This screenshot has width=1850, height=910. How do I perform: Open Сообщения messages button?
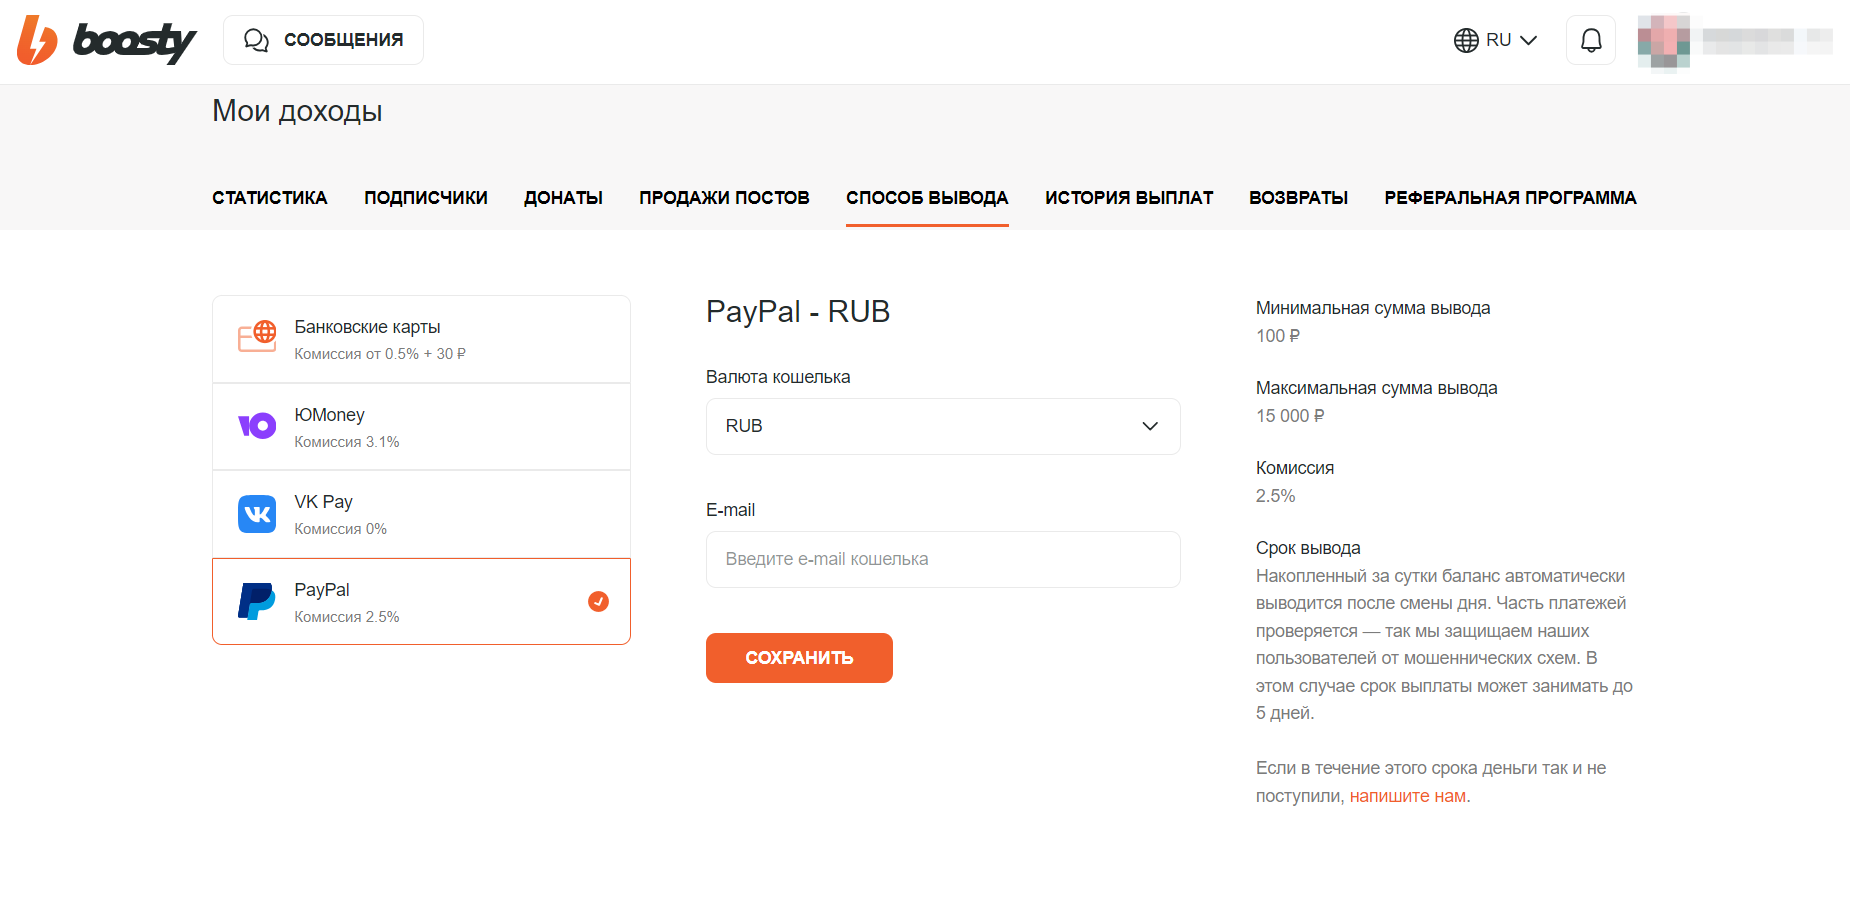click(323, 40)
